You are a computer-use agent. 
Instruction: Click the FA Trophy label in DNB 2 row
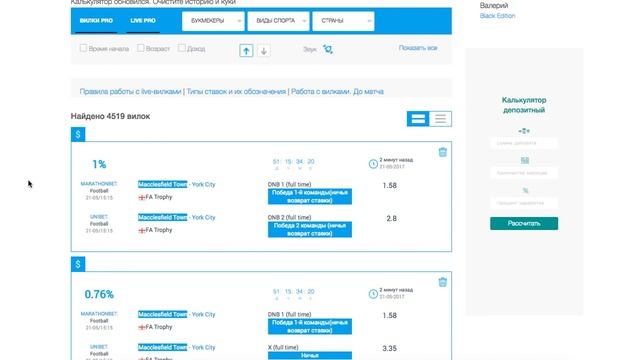[x=159, y=230]
